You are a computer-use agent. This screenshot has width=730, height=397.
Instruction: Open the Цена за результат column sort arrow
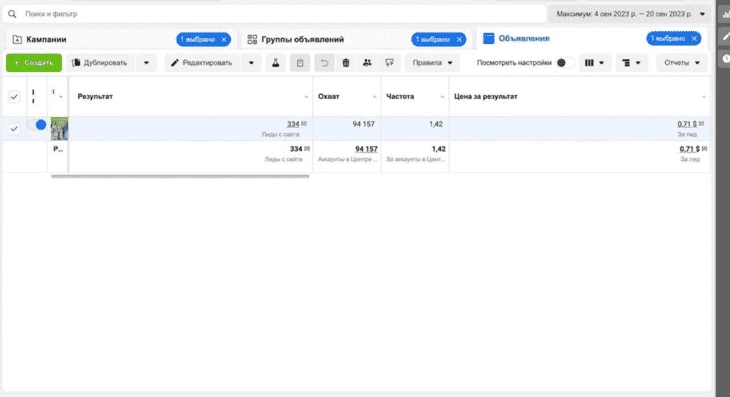[x=703, y=97]
